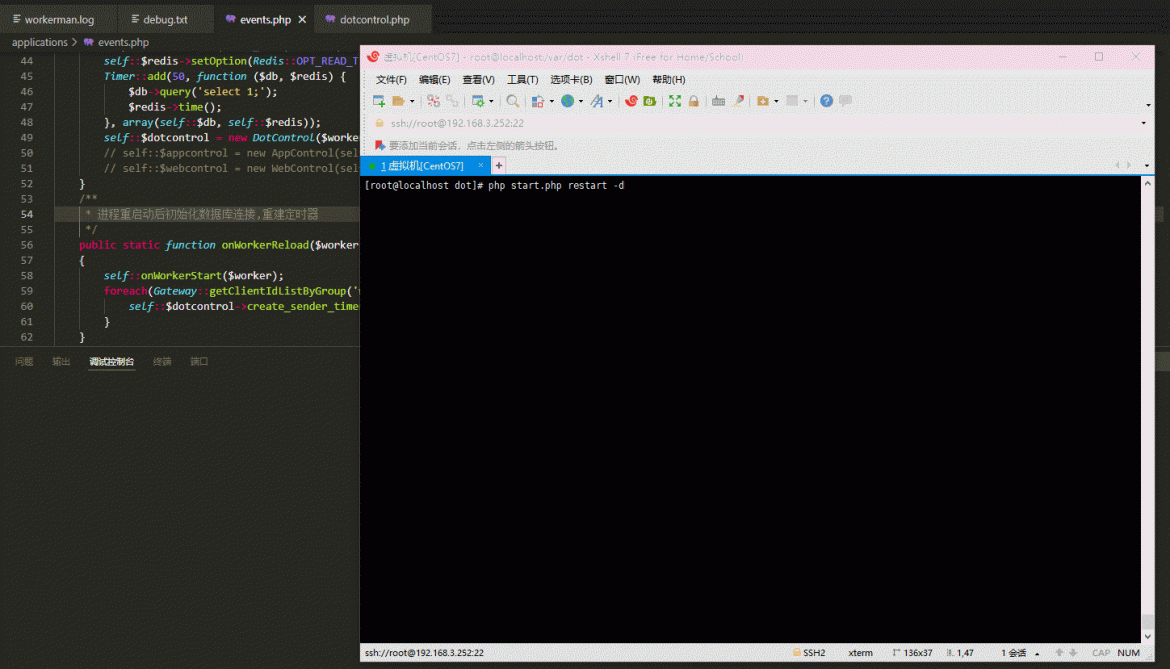Image resolution: width=1170 pixels, height=669 pixels.
Task: Click the SSH address bar input
Action: 761,123
